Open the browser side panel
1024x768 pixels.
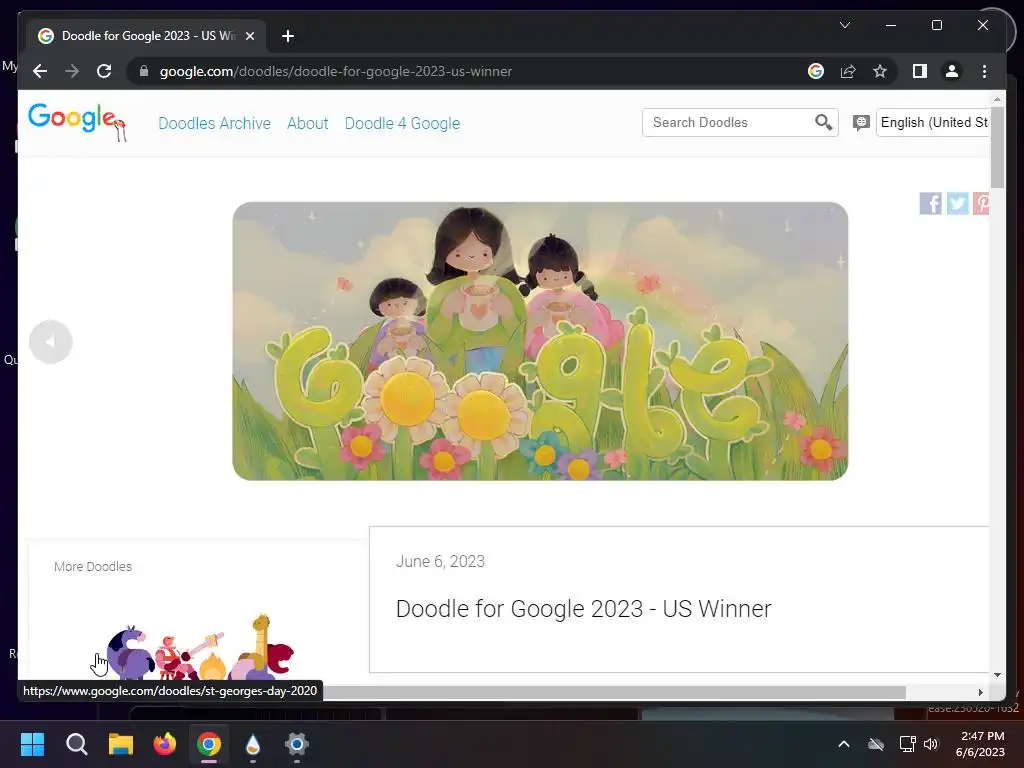coord(920,71)
